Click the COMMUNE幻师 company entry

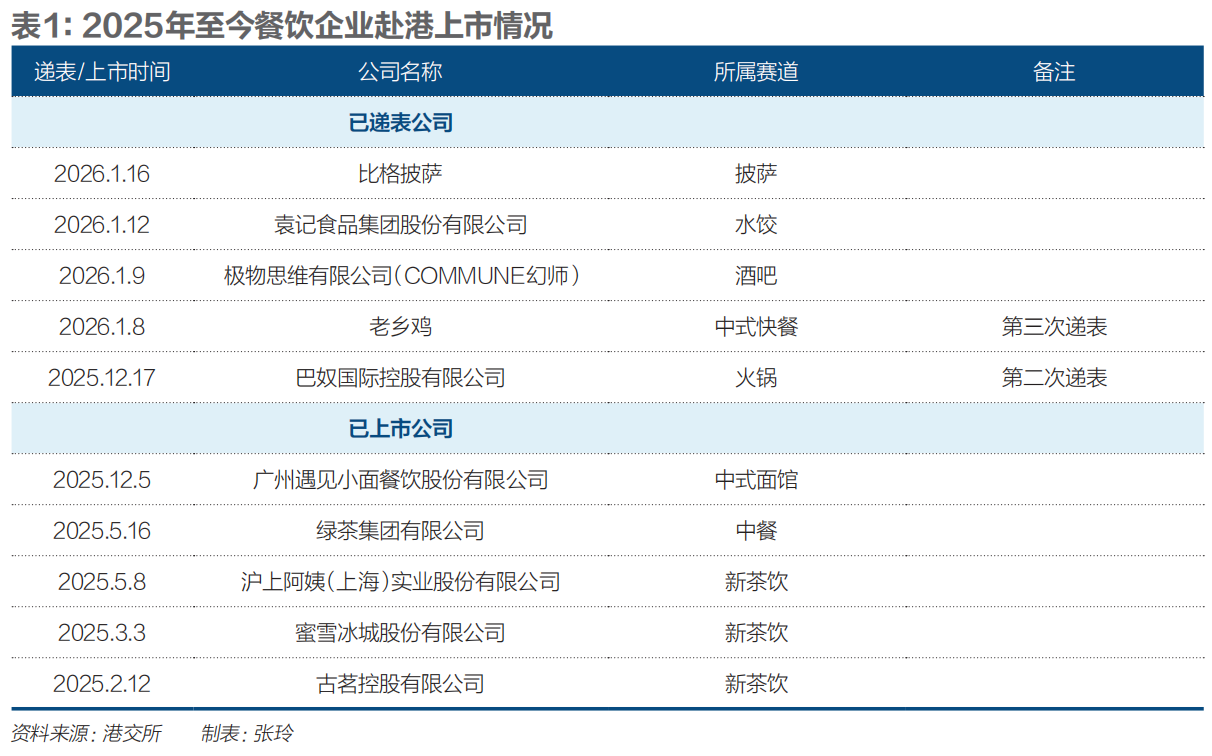click(400, 276)
